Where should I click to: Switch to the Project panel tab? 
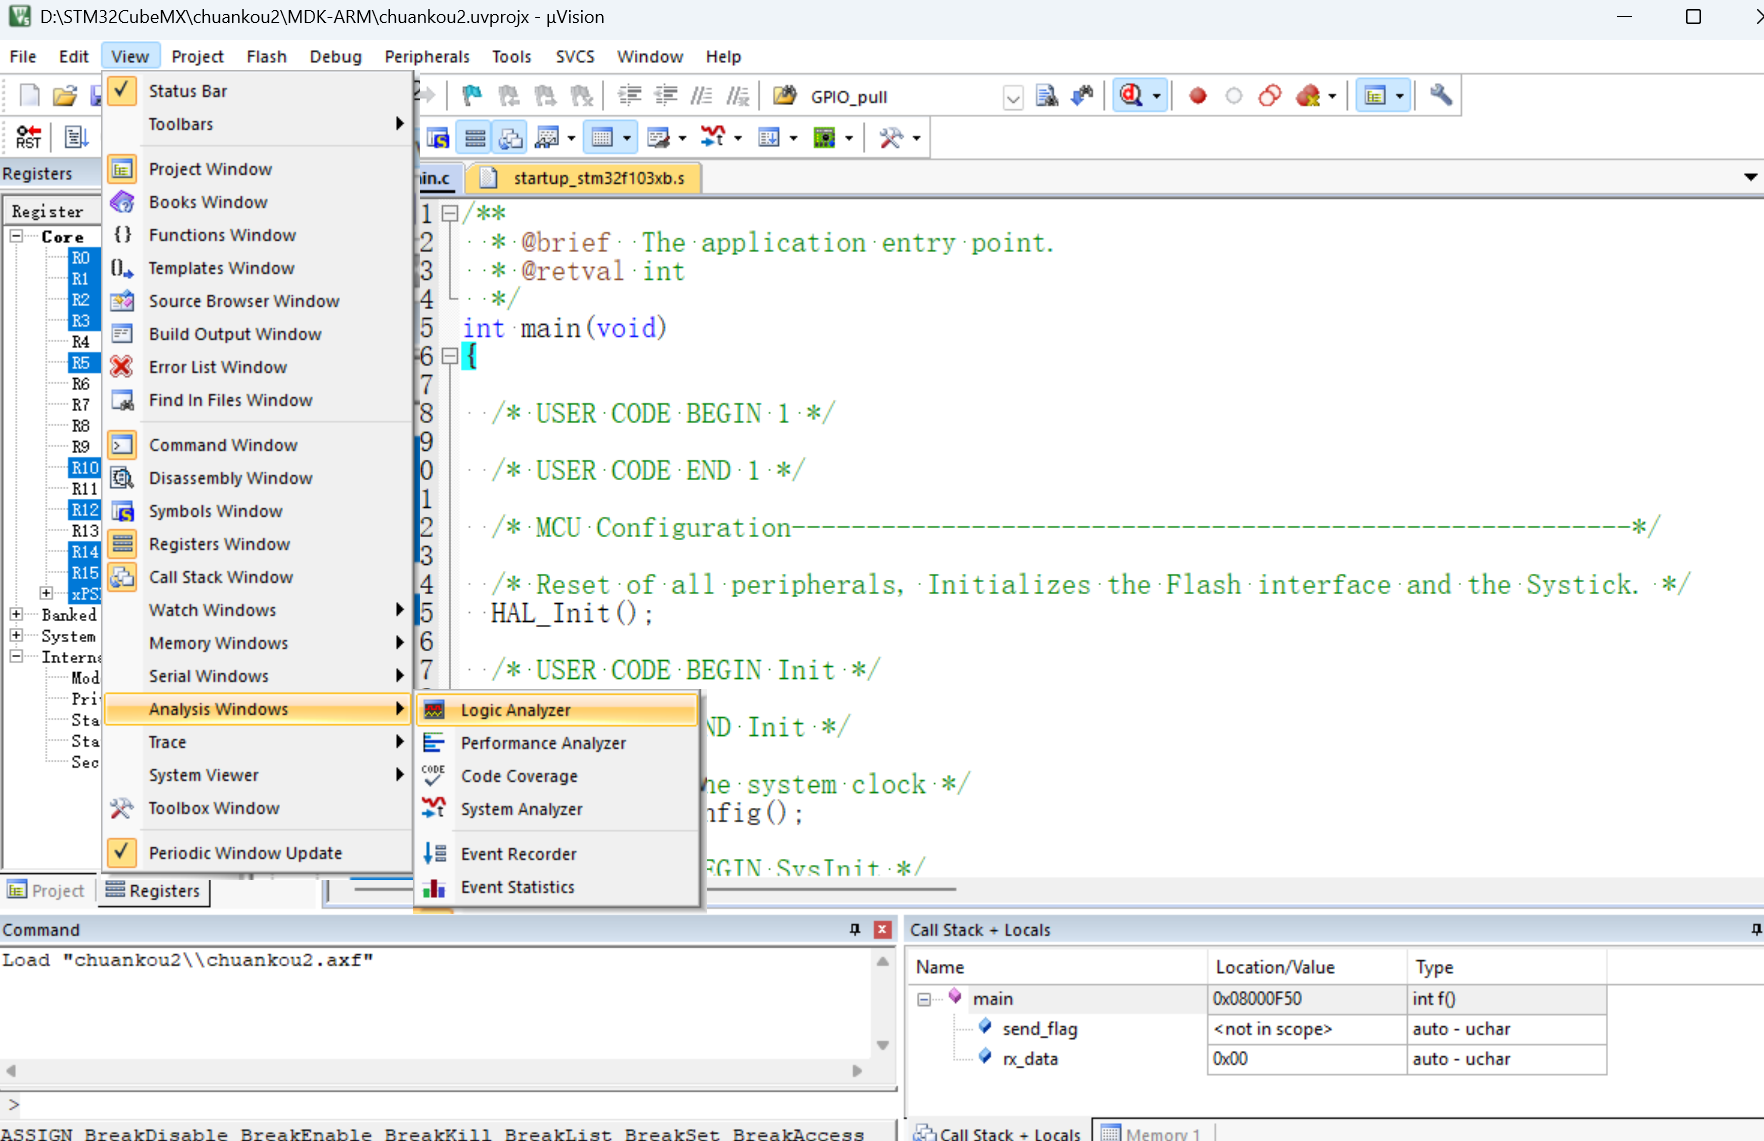click(46, 890)
